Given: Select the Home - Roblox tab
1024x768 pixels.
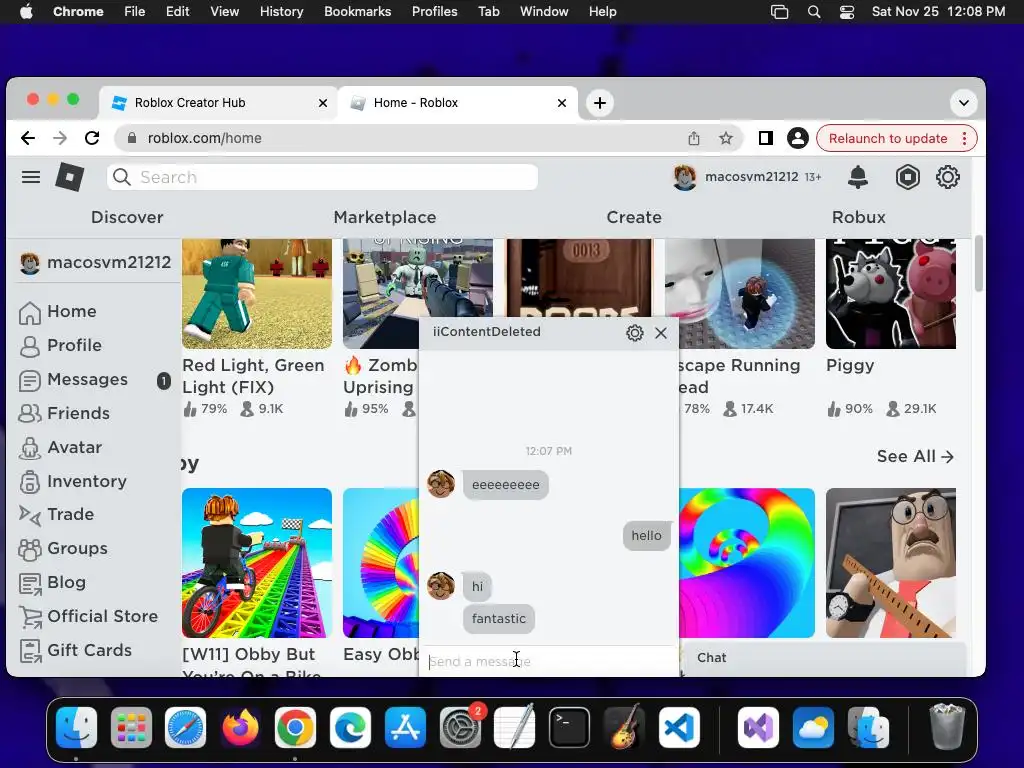Looking at the screenshot, I should [x=457, y=103].
